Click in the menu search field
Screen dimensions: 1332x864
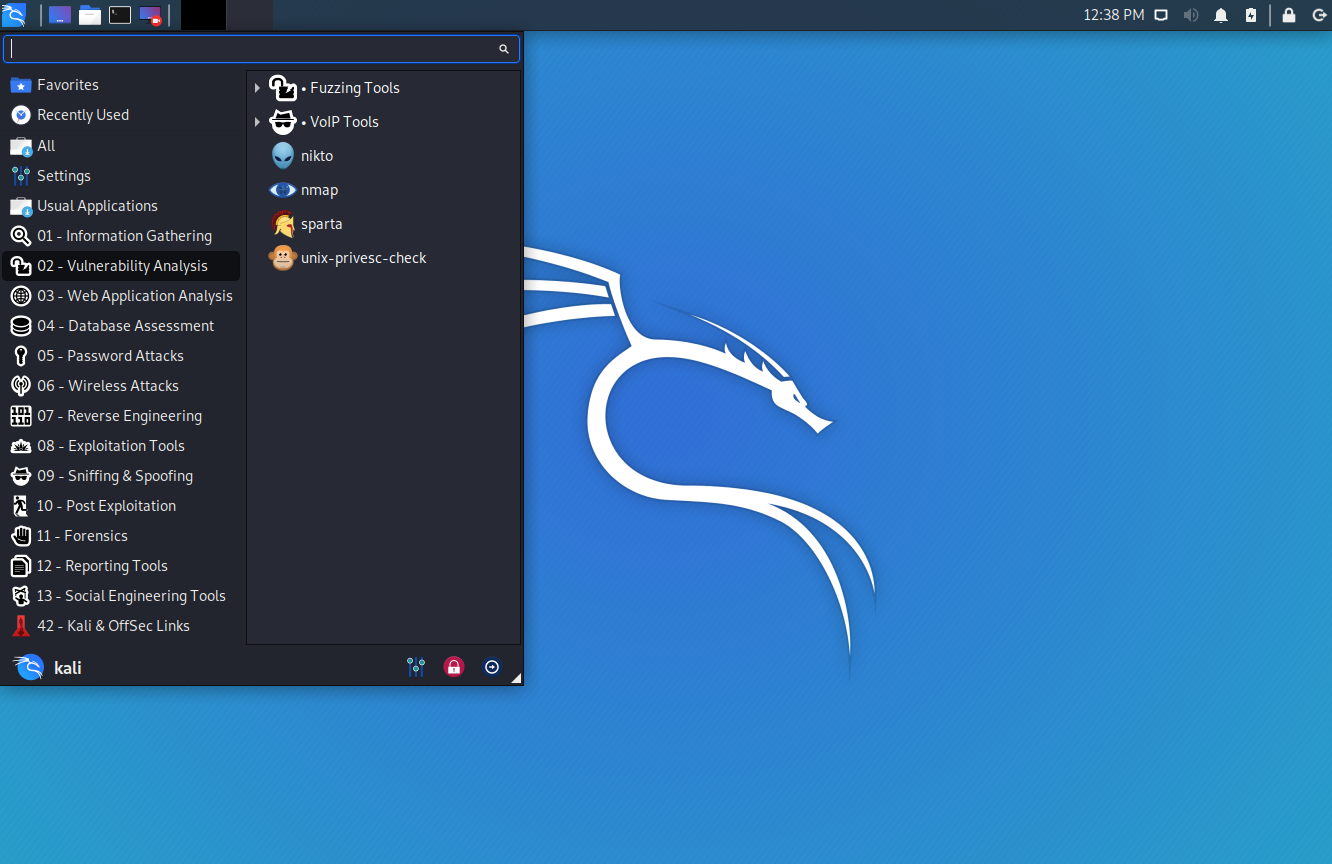tap(261, 49)
